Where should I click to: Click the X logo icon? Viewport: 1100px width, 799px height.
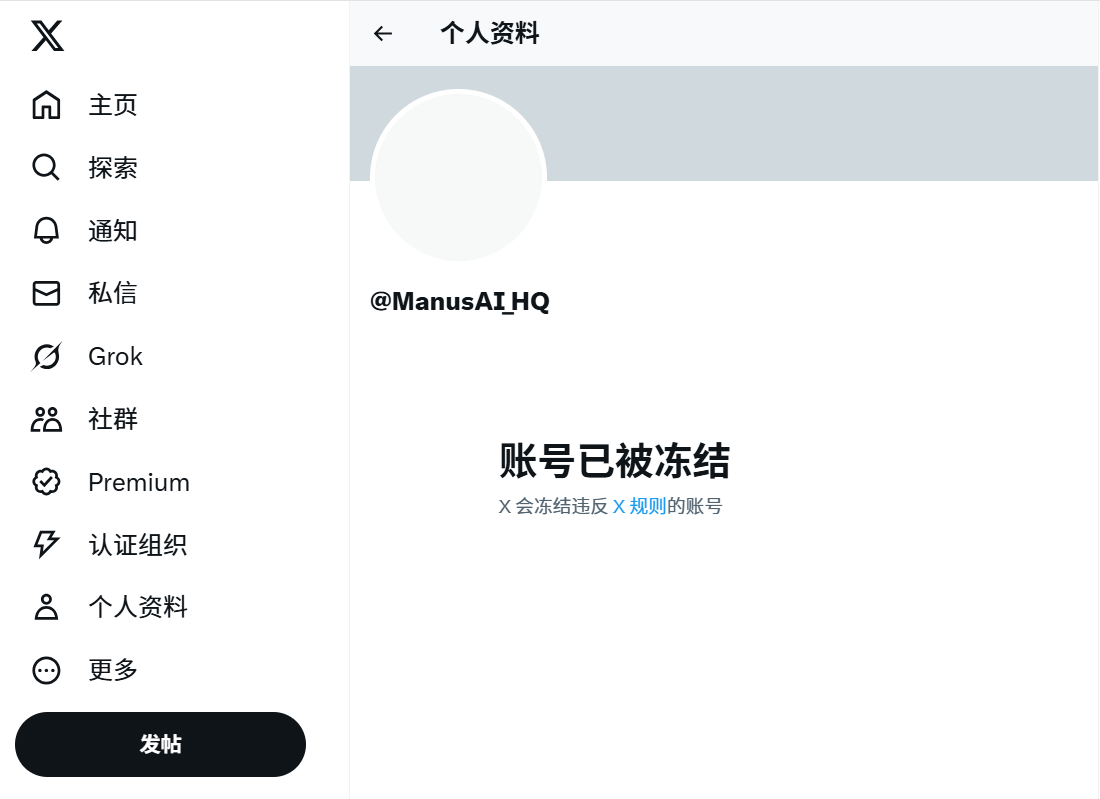[47, 36]
